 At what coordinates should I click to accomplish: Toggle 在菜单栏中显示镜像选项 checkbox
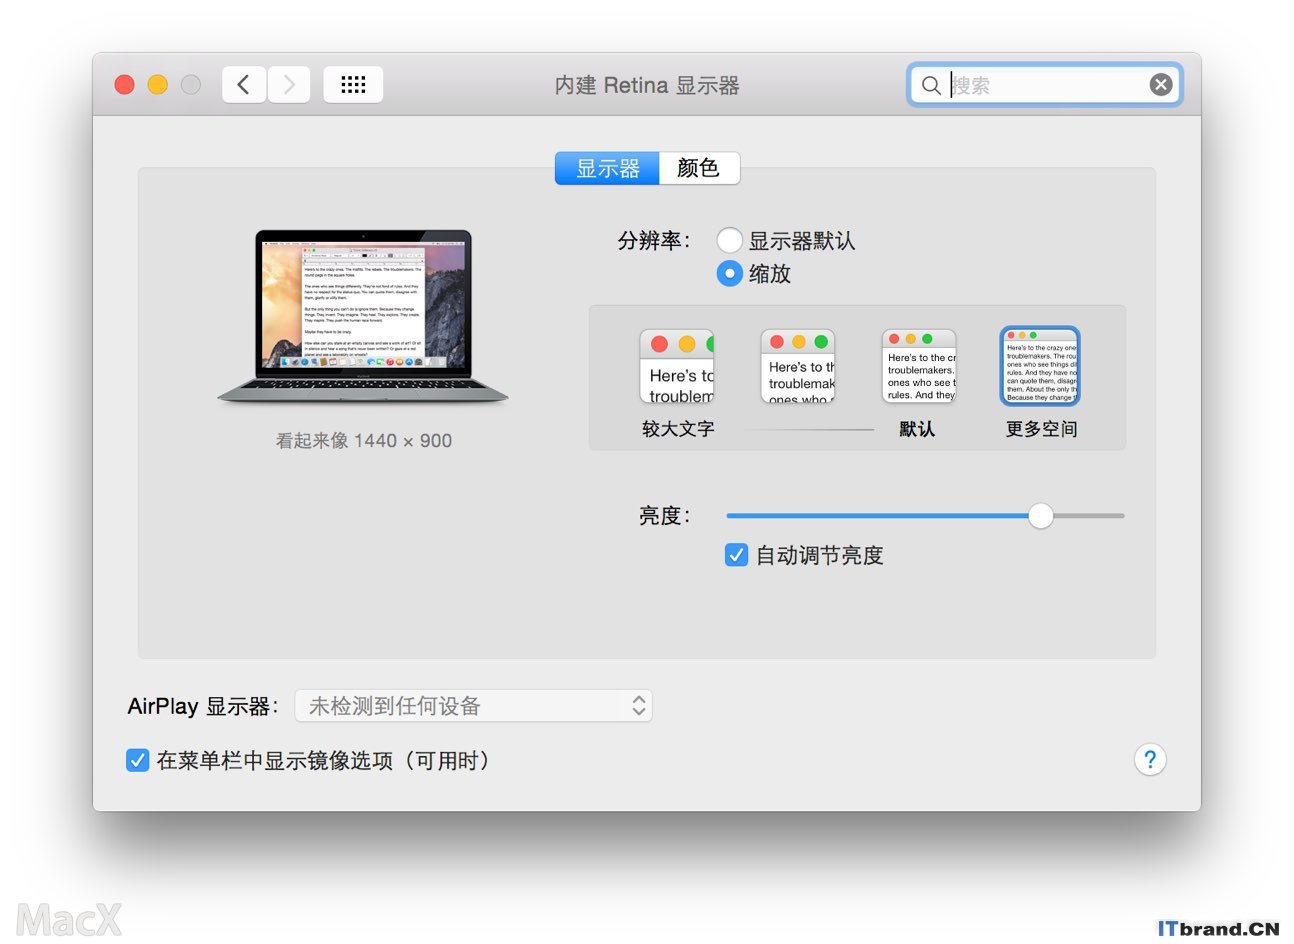click(x=138, y=760)
